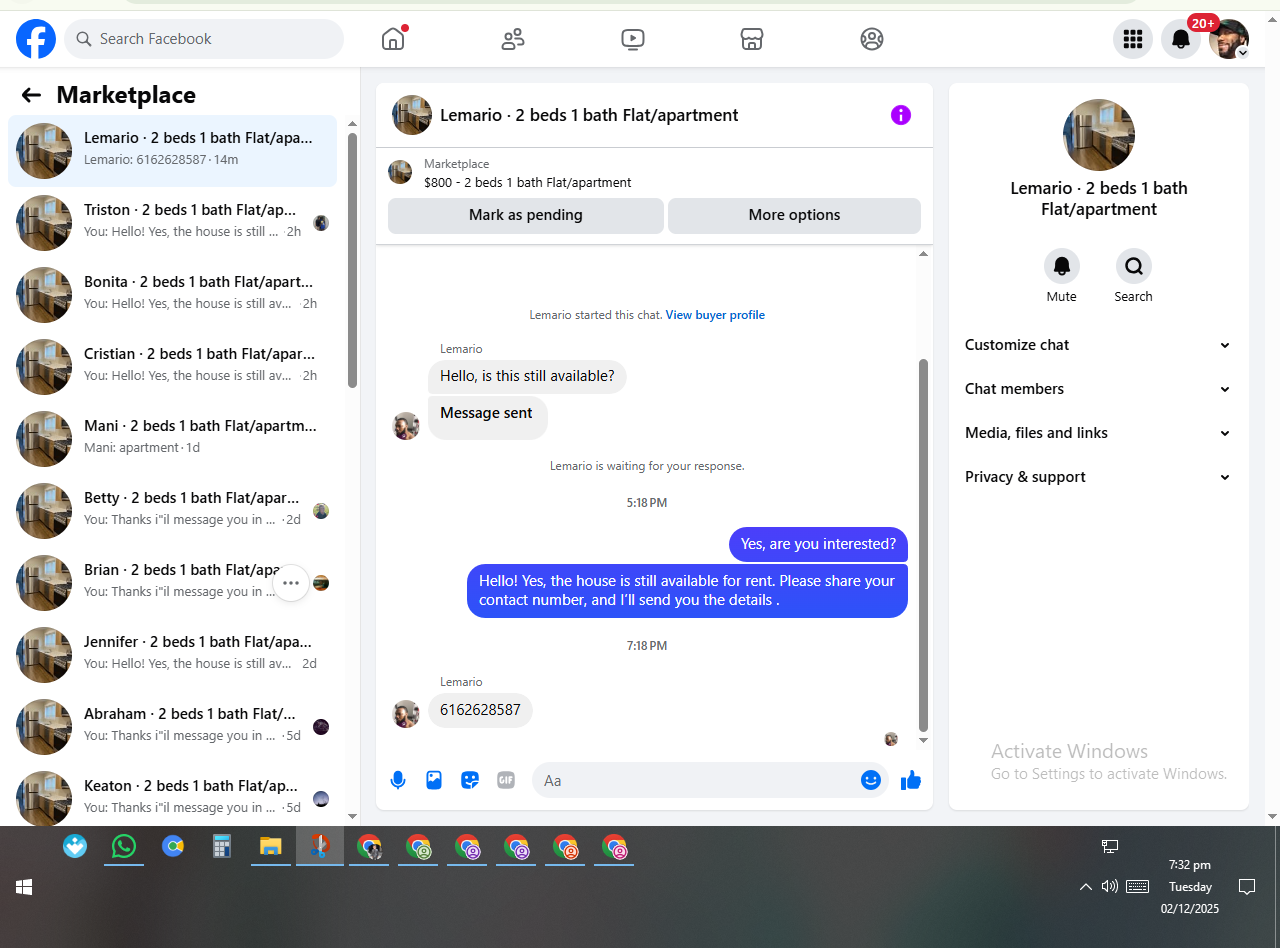Click Mark as pending
Screen dimensions: 1280x948
[526, 215]
